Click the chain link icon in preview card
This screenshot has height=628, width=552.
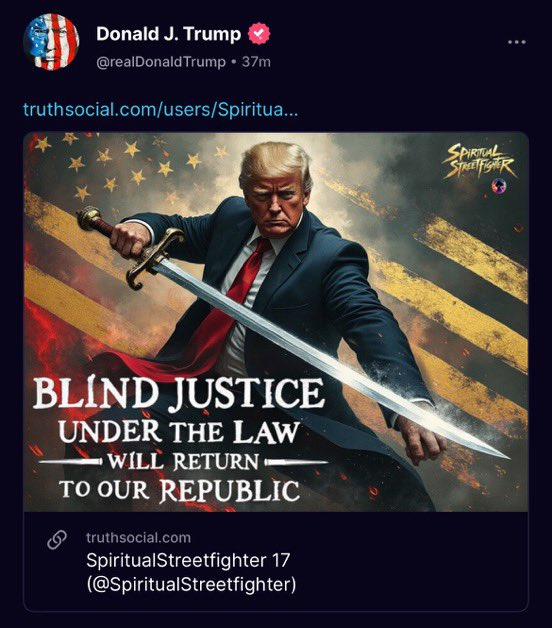coord(57,540)
